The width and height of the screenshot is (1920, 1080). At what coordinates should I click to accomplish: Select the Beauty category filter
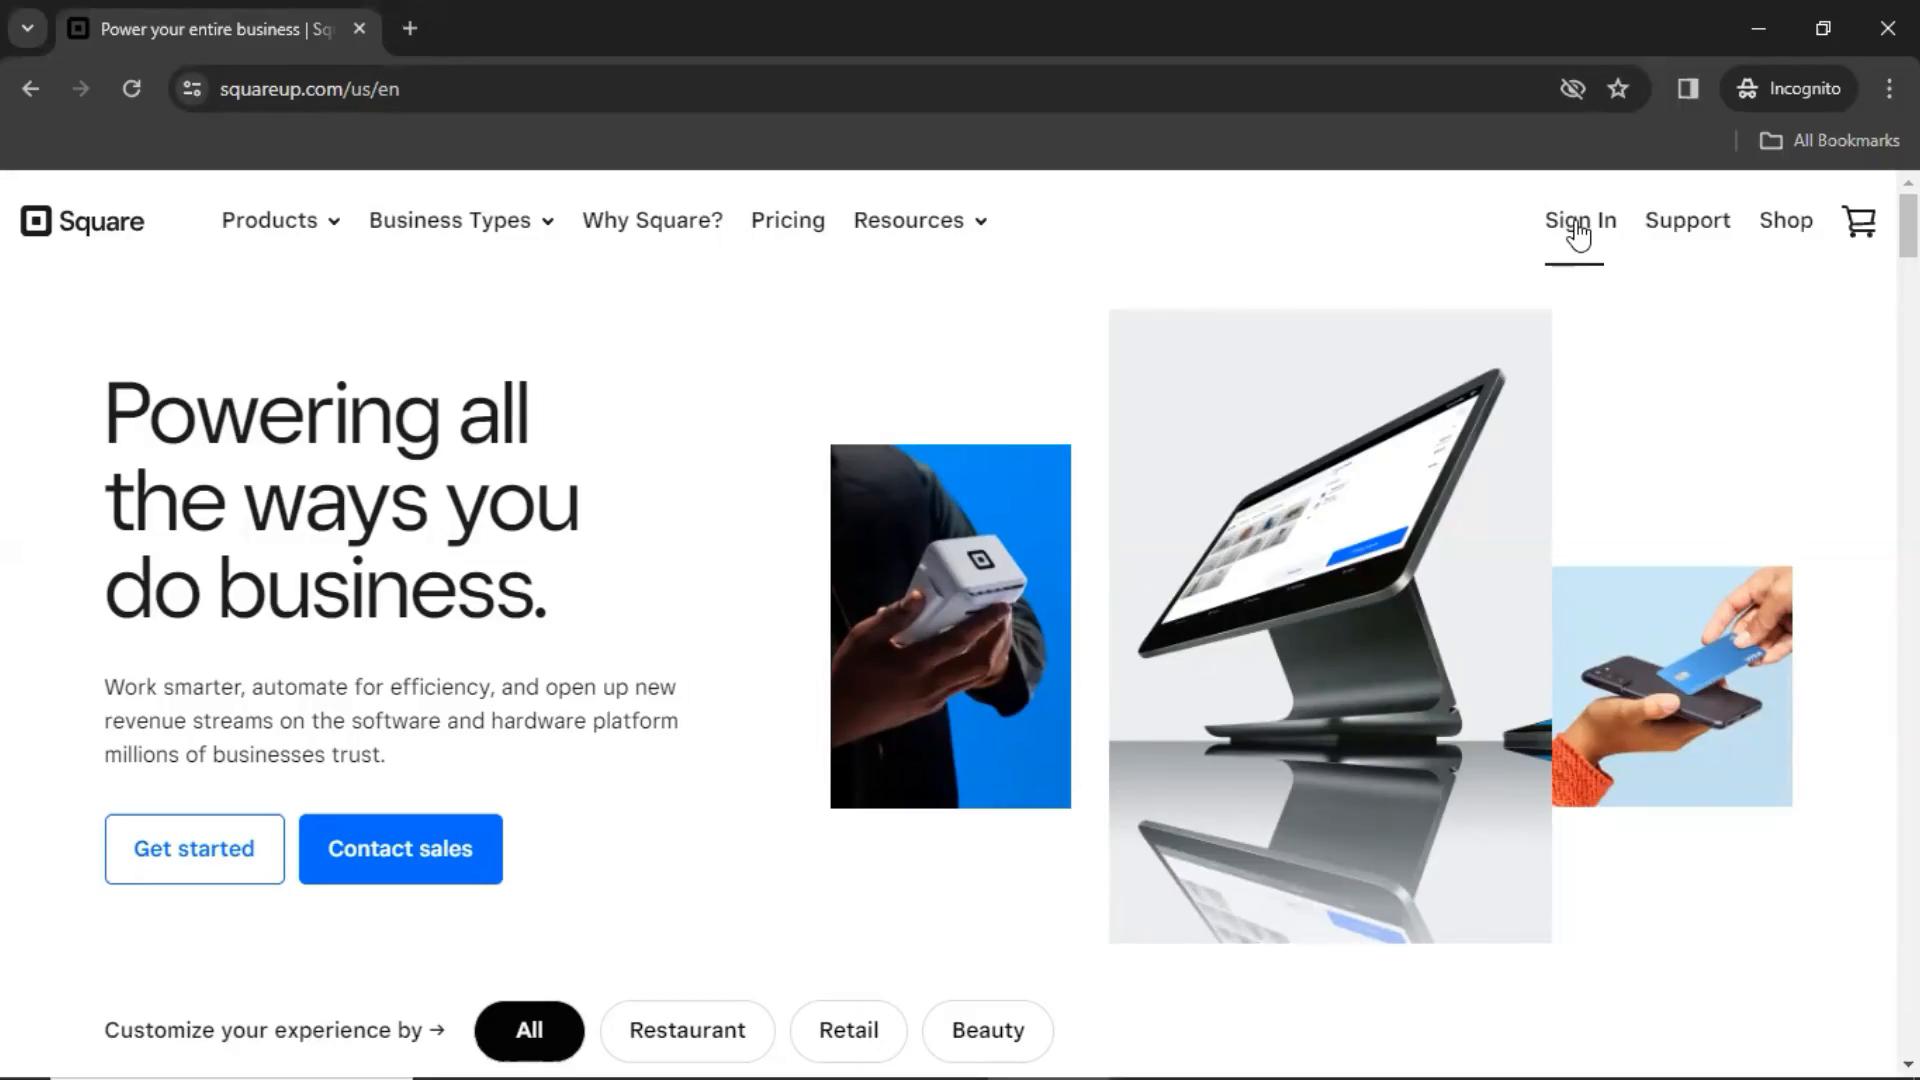989,1029
